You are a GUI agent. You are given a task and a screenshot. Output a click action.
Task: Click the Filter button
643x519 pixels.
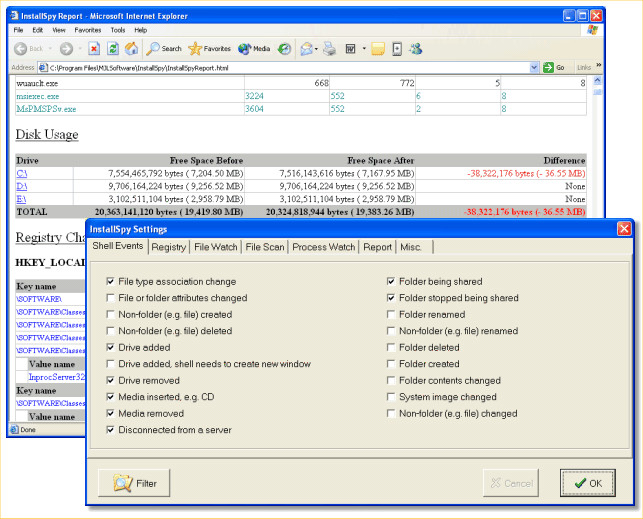click(x=134, y=483)
